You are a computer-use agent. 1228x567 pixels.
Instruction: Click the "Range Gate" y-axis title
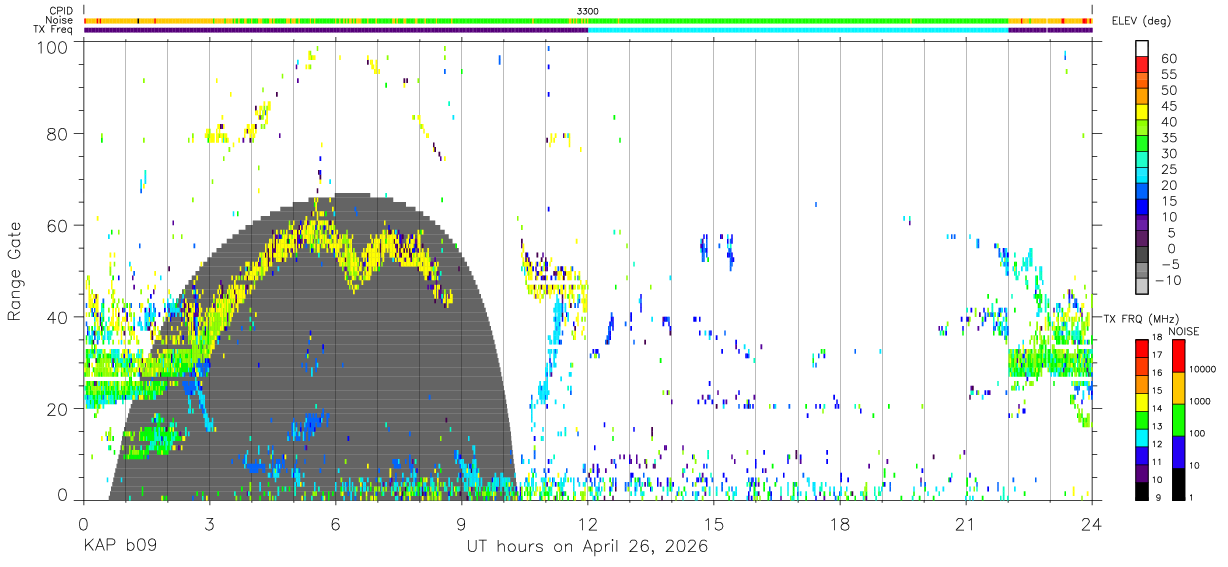pos(15,271)
